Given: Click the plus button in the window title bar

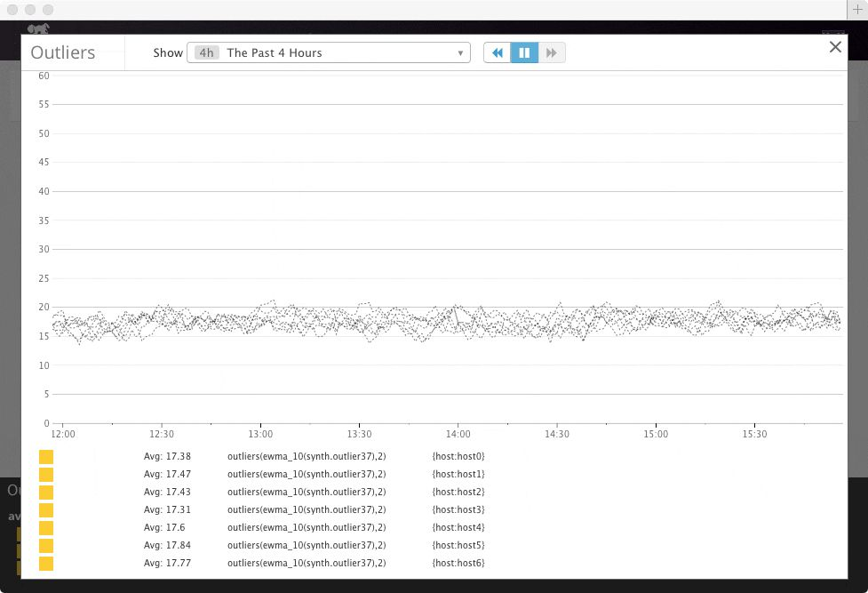Looking at the screenshot, I should 857,9.
